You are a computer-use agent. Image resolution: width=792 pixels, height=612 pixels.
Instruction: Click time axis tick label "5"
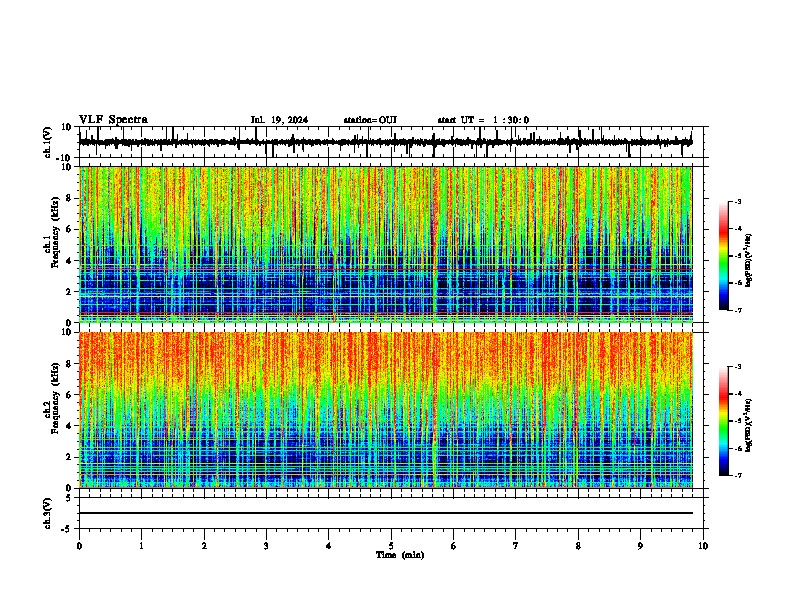point(391,546)
